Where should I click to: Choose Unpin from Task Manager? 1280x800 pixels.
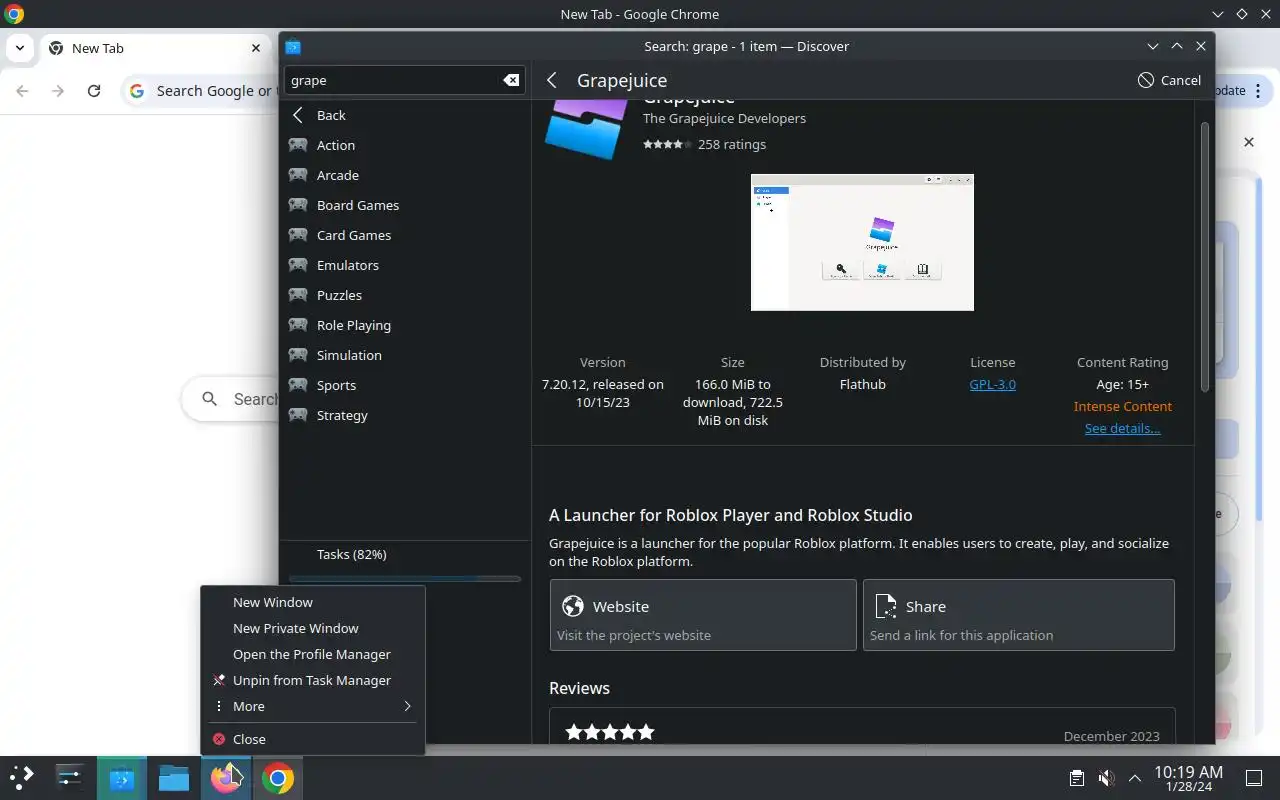coord(313,680)
